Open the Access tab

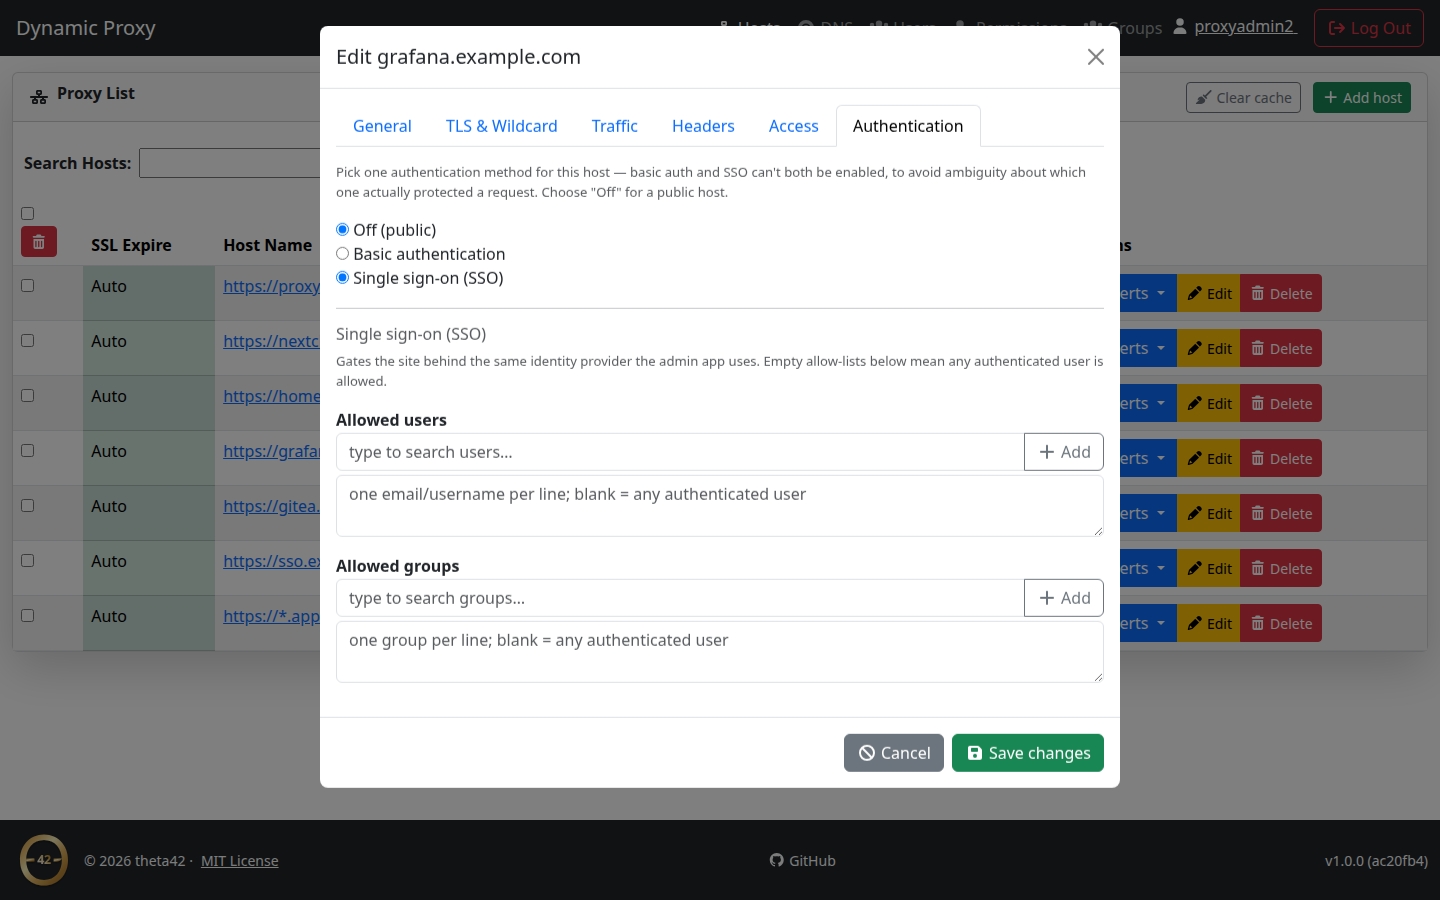tap(794, 126)
